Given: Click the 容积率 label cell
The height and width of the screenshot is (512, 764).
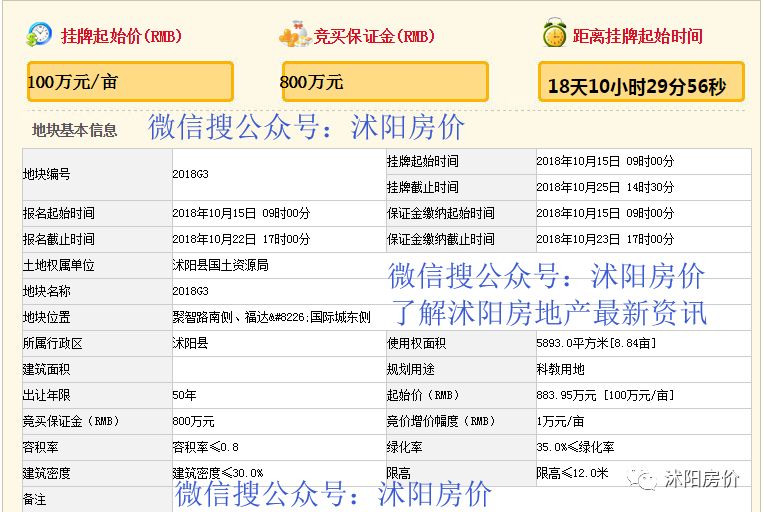Looking at the screenshot, I should tap(97, 447).
